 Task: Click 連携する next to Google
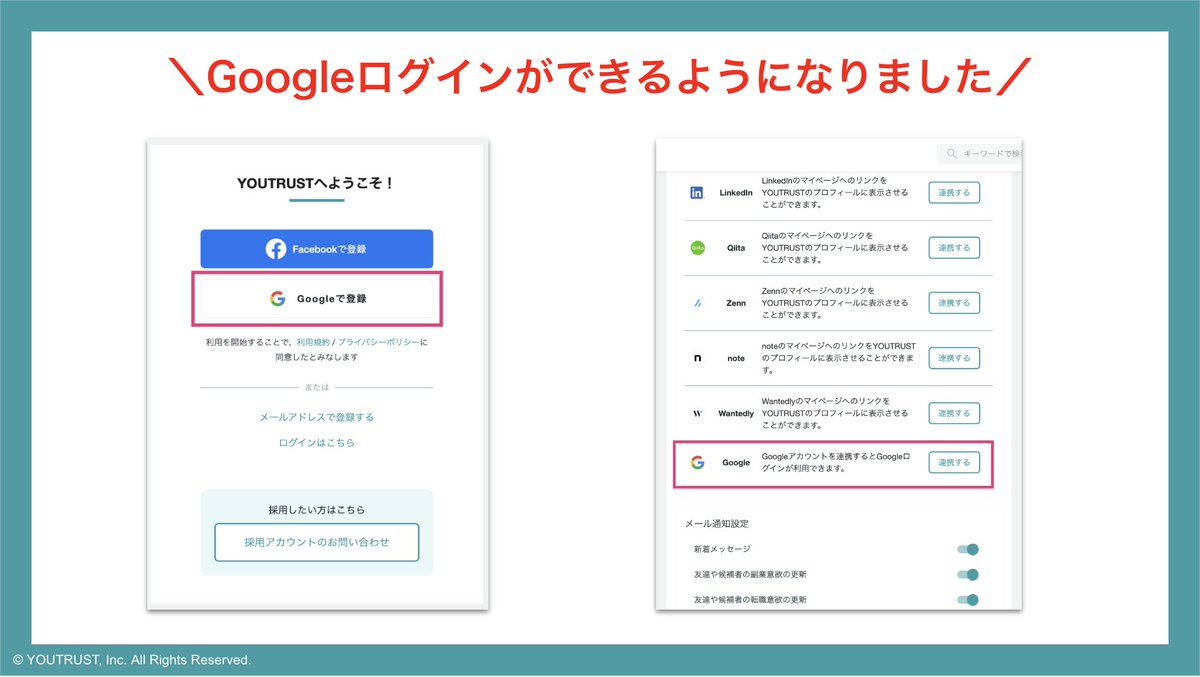[x=954, y=462]
